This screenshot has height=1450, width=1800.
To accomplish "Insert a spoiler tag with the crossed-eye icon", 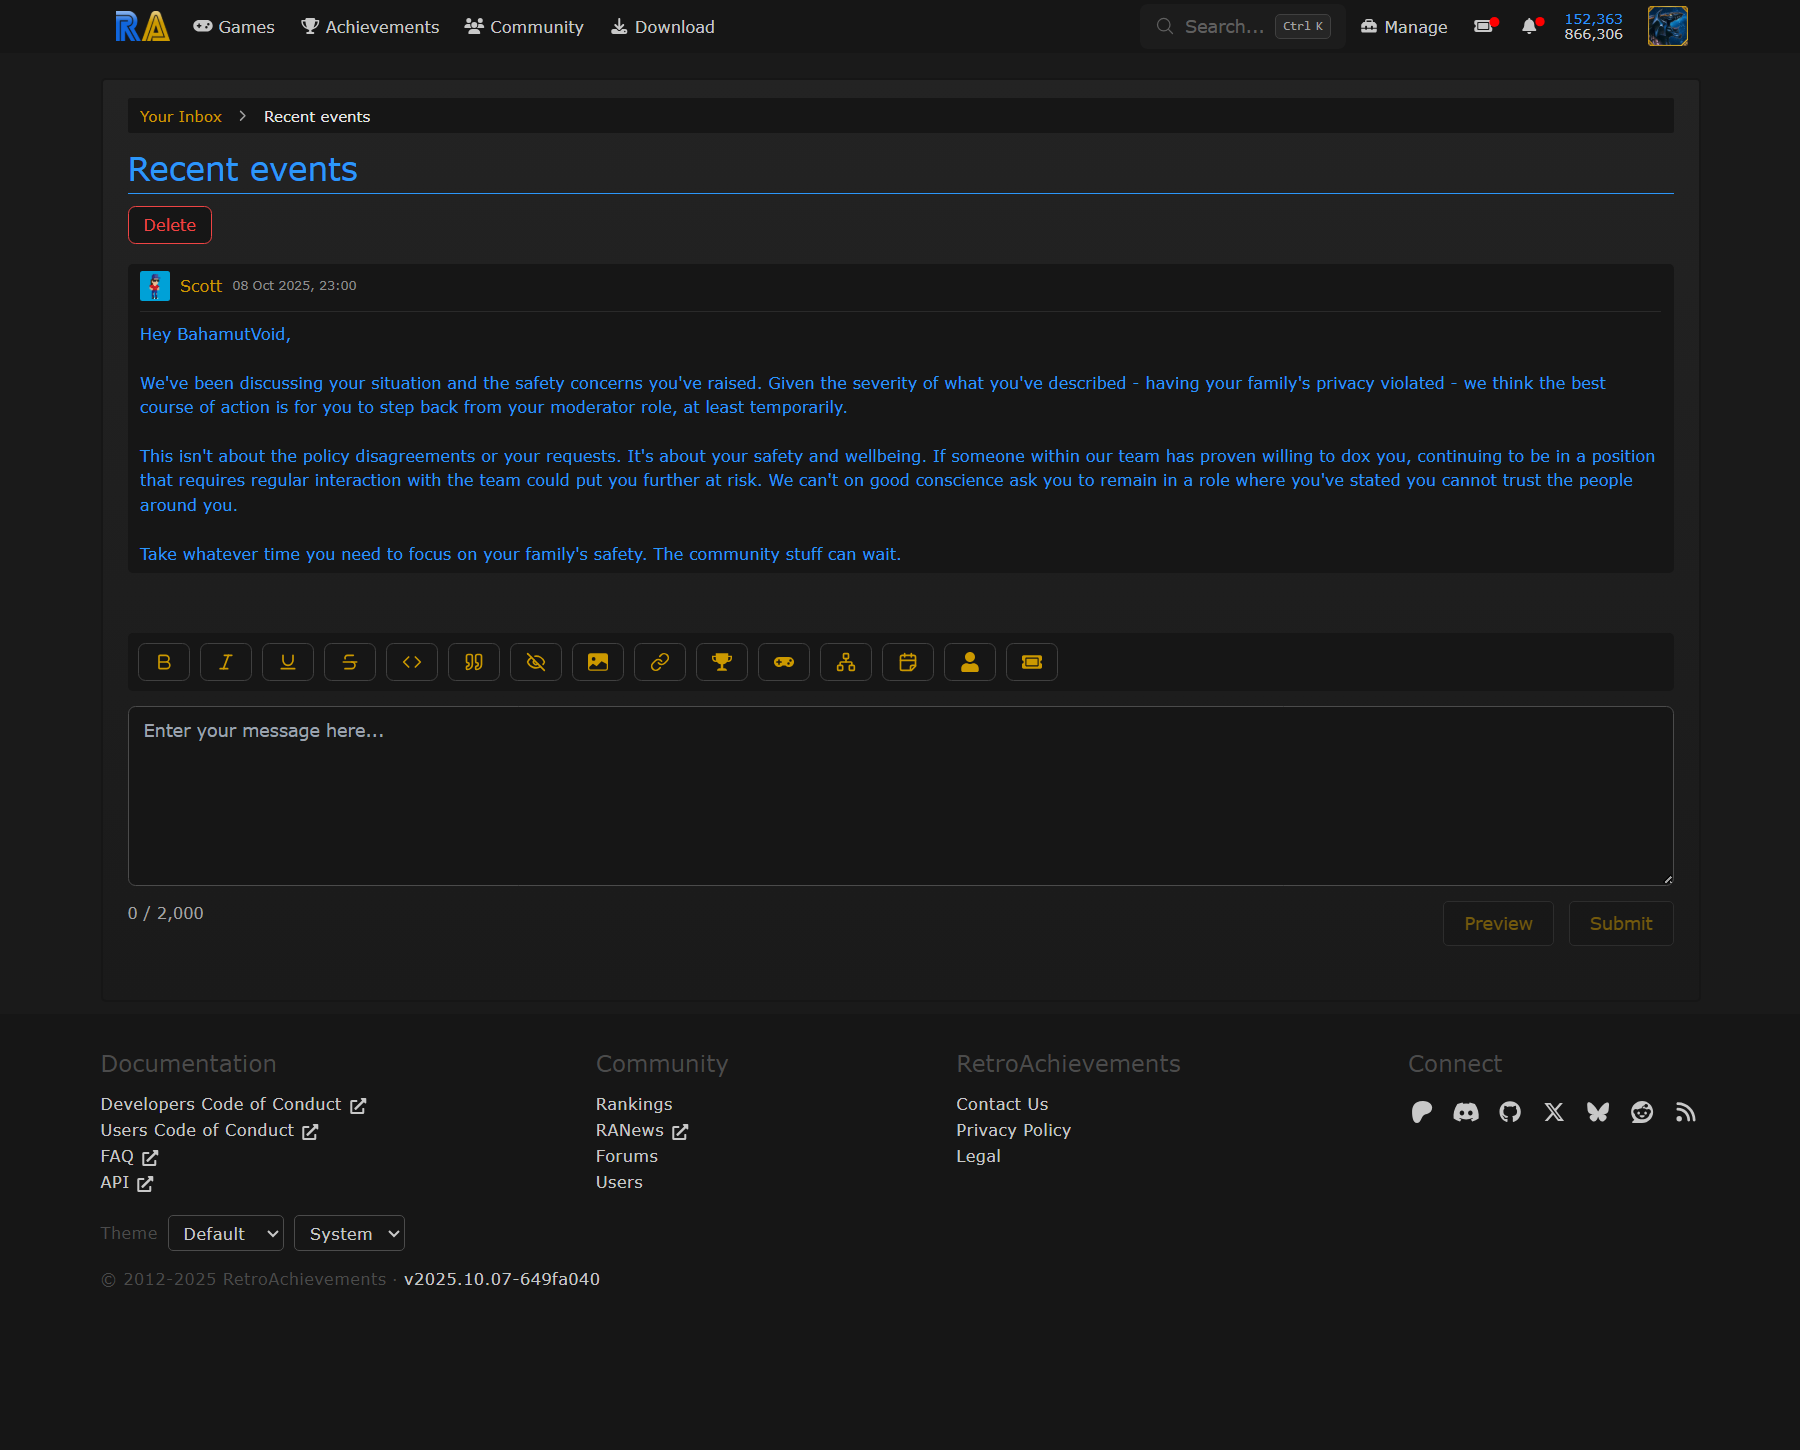I will pyautogui.click(x=536, y=662).
